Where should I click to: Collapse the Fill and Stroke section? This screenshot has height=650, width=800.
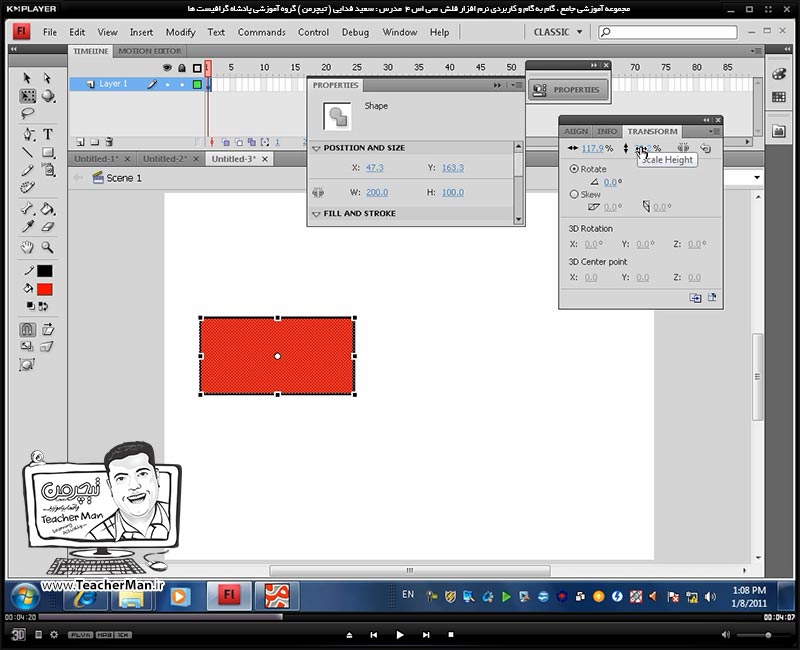(x=316, y=214)
